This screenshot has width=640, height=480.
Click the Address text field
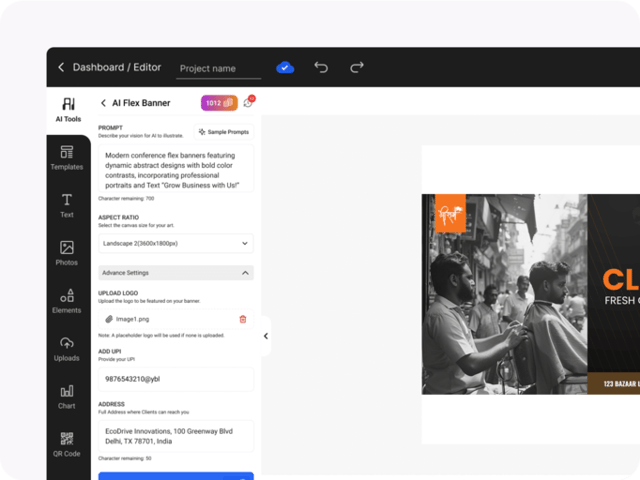click(x=176, y=436)
